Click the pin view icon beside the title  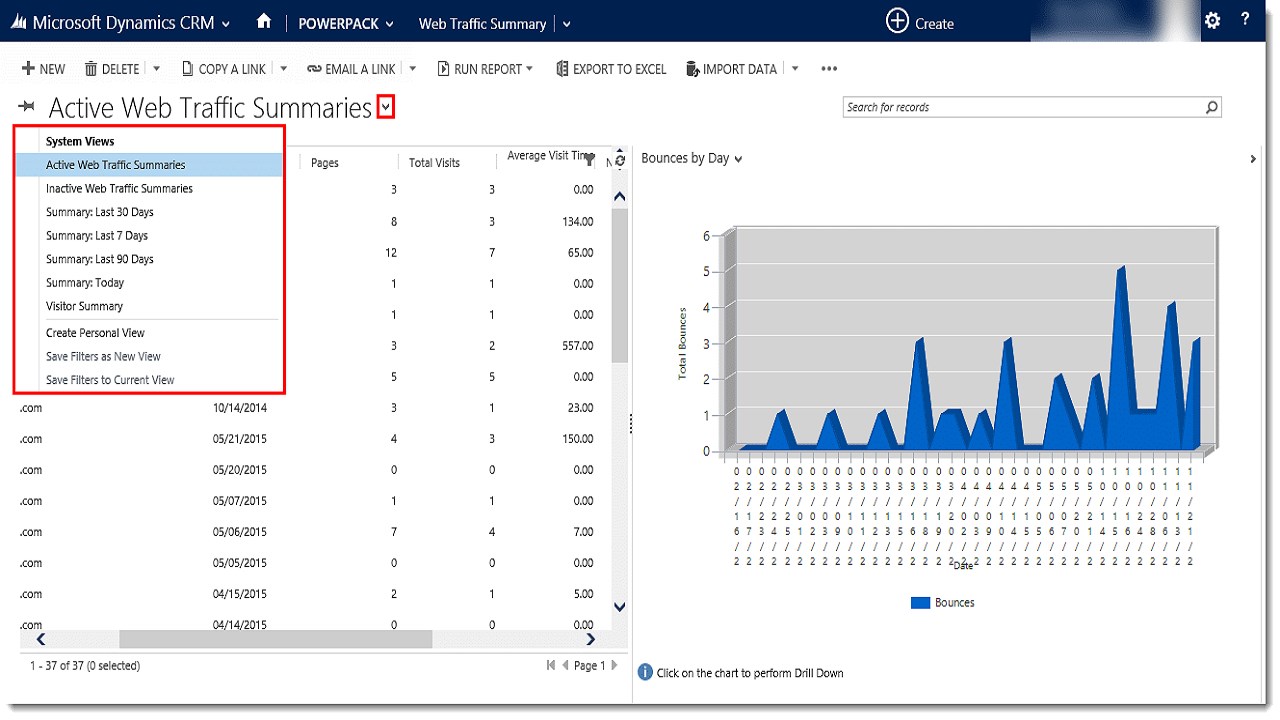click(27, 107)
